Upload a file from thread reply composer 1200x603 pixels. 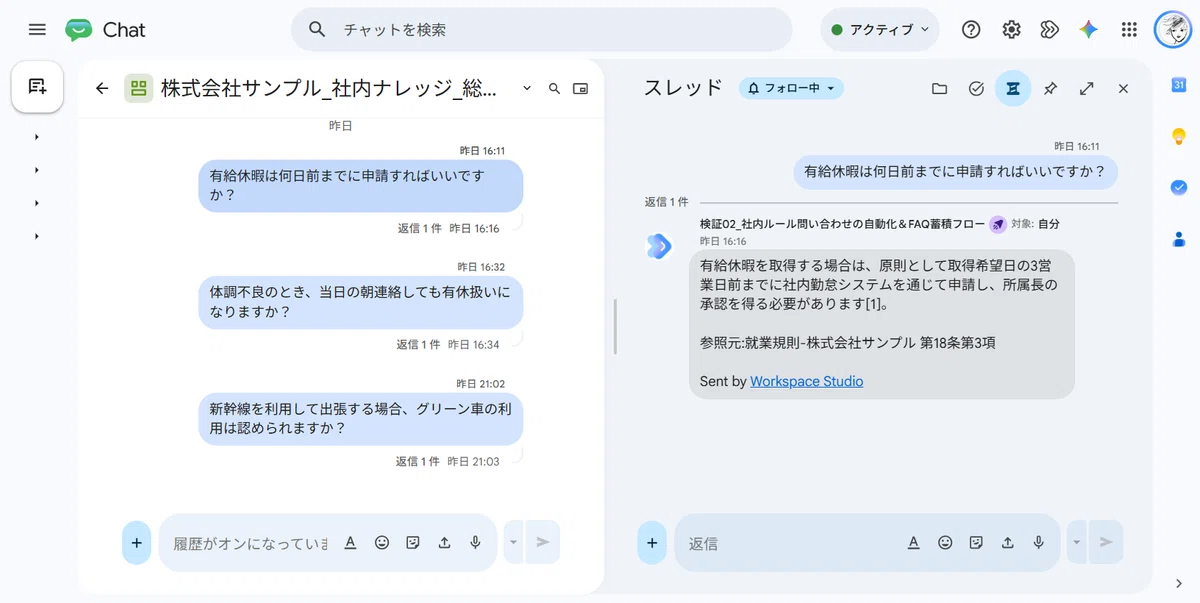tap(1008, 542)
